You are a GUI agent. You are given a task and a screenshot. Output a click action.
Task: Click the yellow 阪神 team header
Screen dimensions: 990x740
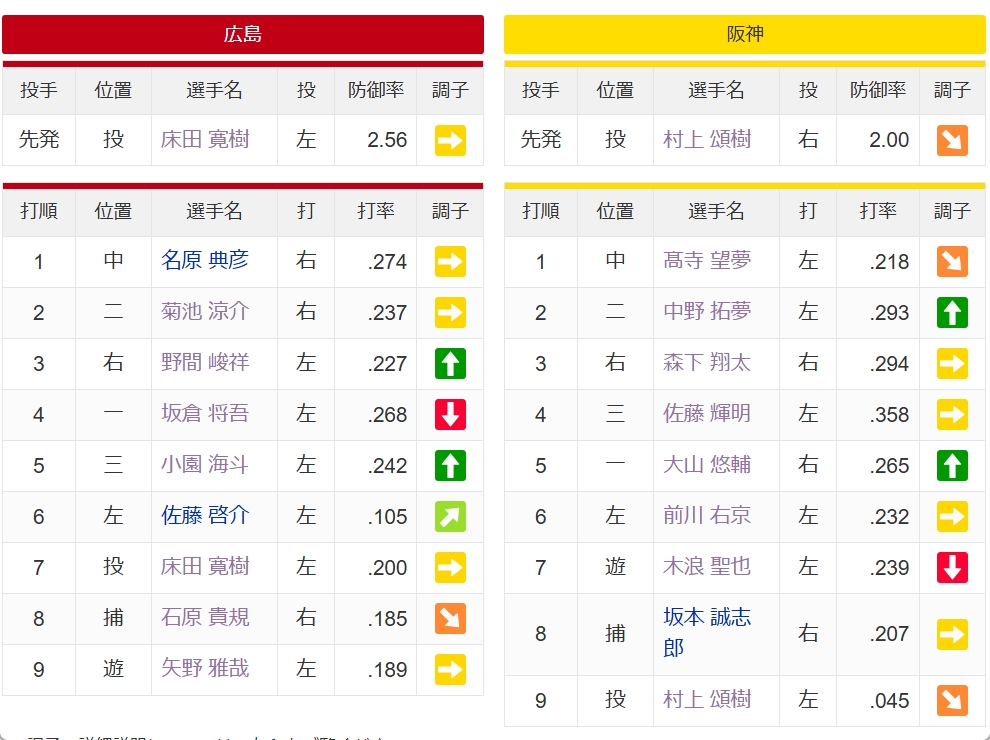[x=745, y=34]
